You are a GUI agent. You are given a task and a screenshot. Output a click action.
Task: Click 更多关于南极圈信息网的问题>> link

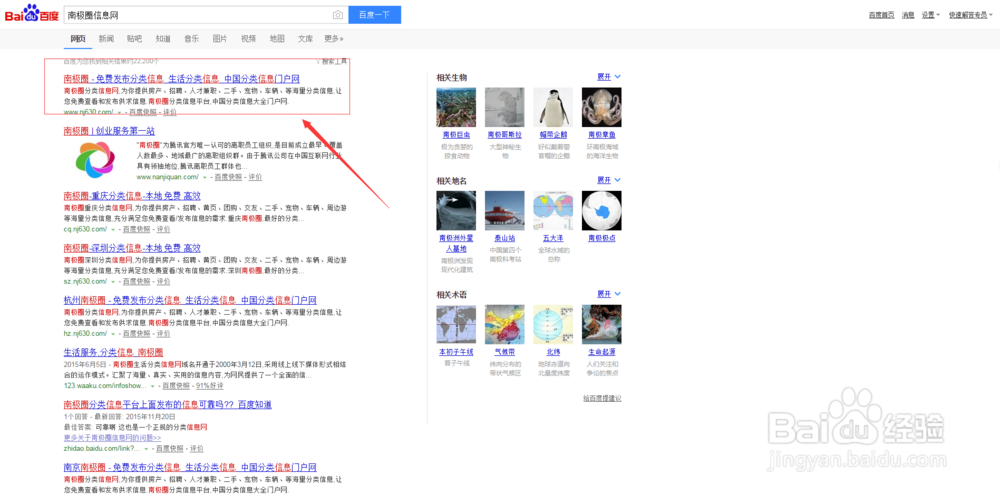point(112,439)
